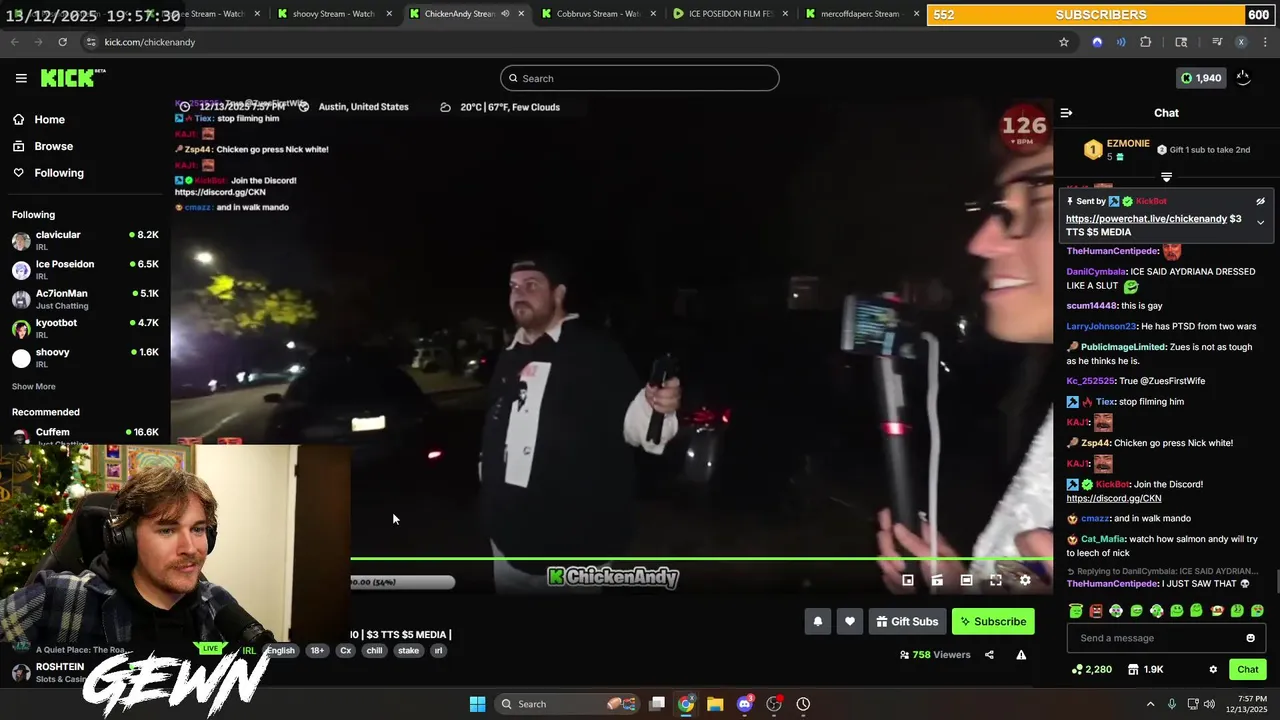Screen dimensions: 1280x720
Task: Bookmark this page with the star
Action: pyautogui.click(x=1064, y=42)
